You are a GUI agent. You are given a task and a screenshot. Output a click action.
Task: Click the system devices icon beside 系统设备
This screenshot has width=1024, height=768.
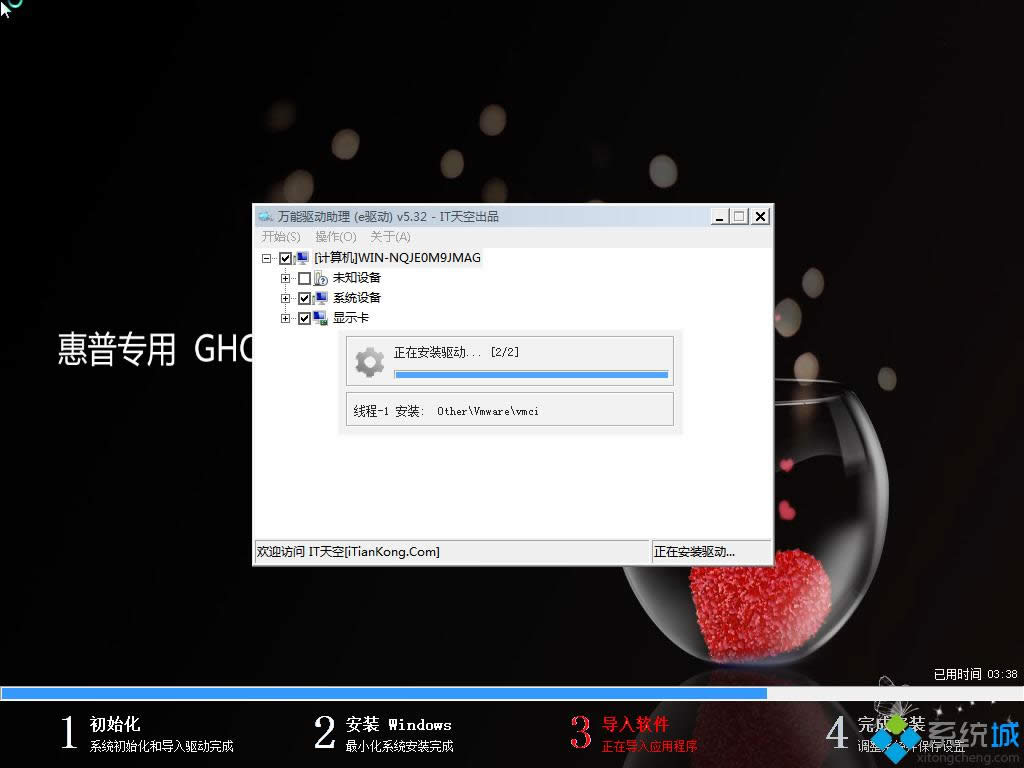[320, 297]
